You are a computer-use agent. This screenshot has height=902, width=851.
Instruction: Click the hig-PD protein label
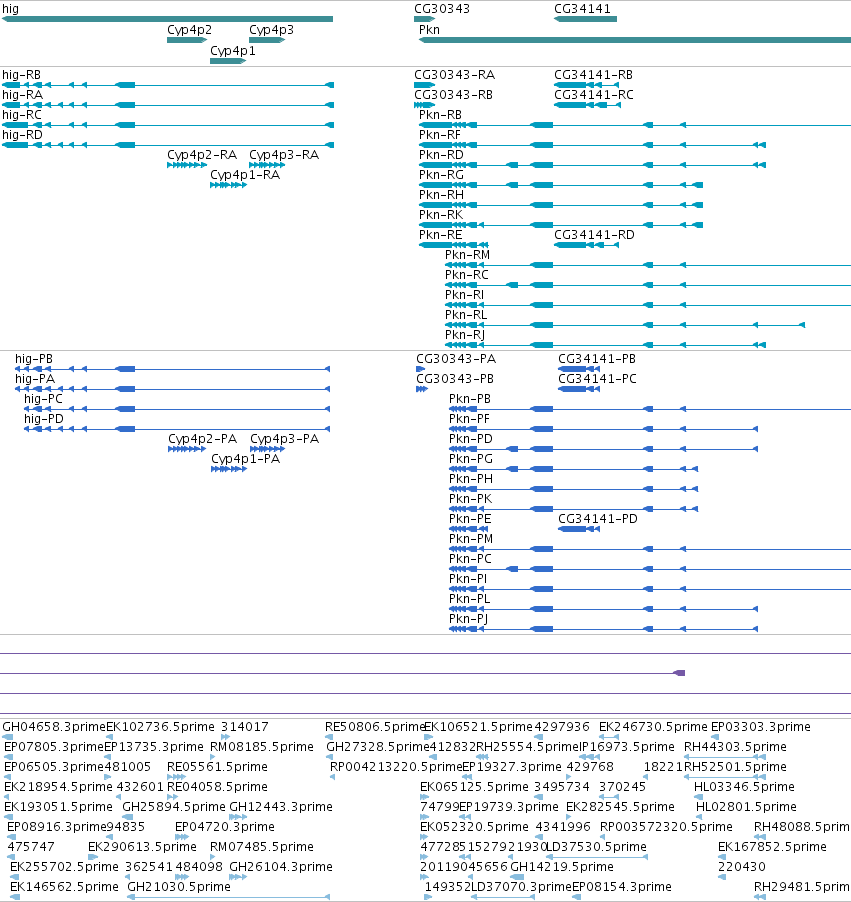(x=44, y=419)
